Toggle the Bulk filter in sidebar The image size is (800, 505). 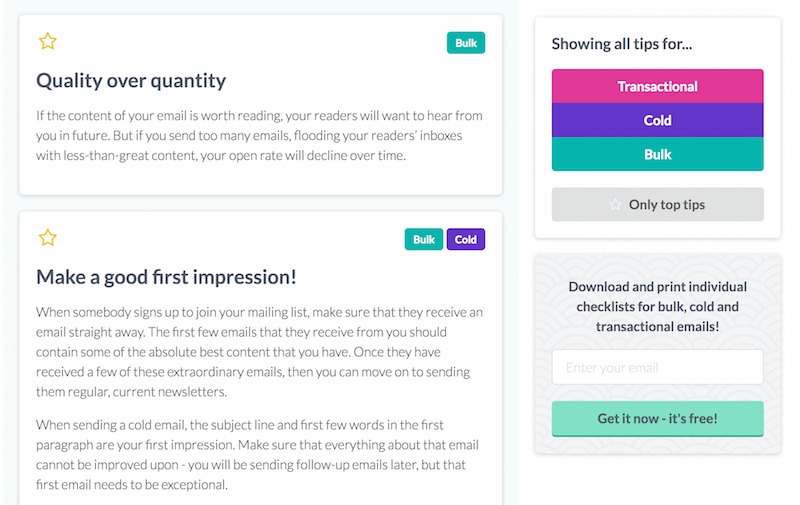[x=657, y=154]
